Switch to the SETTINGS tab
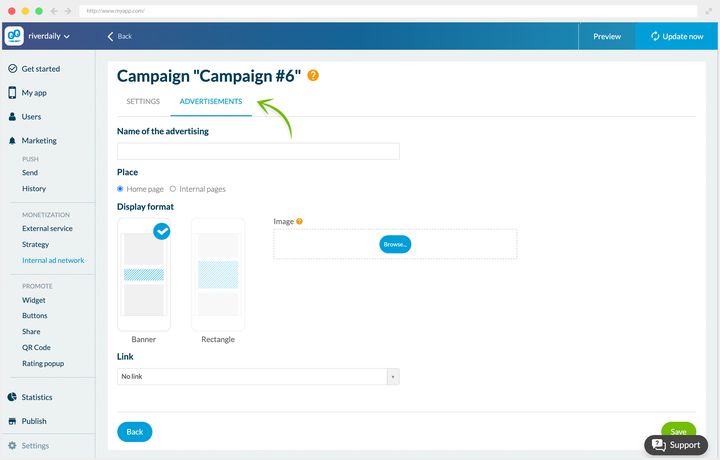The height and width of the screenshot is (460, 720). point(143,101)
